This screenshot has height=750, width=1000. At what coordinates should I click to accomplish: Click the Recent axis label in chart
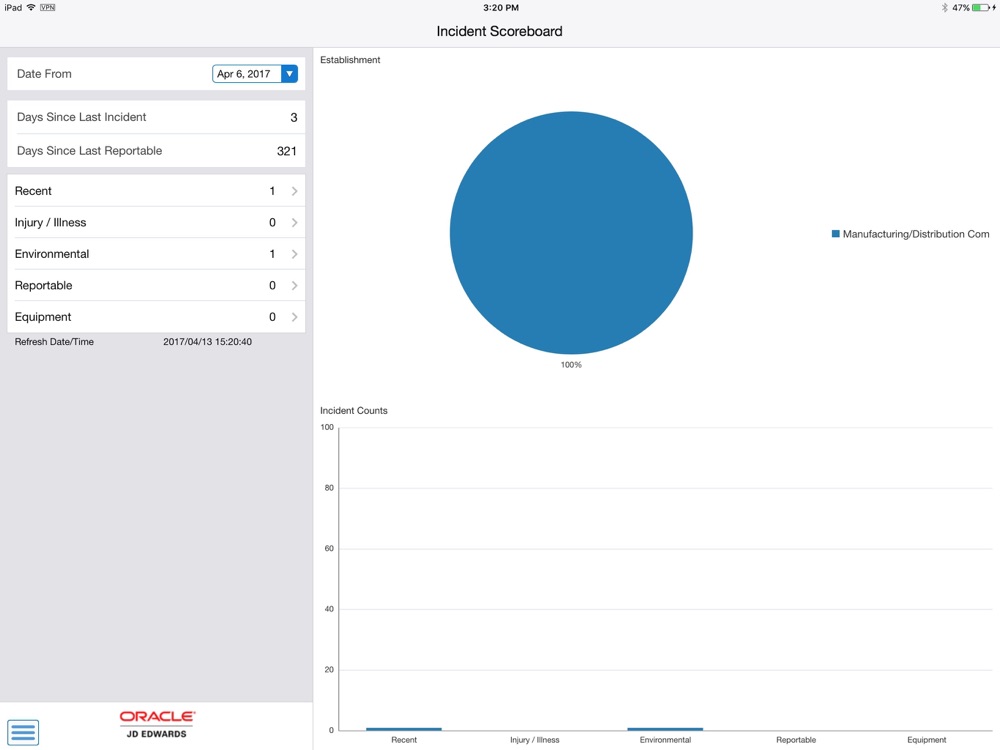pyautogui.click(x=404, y=740)
